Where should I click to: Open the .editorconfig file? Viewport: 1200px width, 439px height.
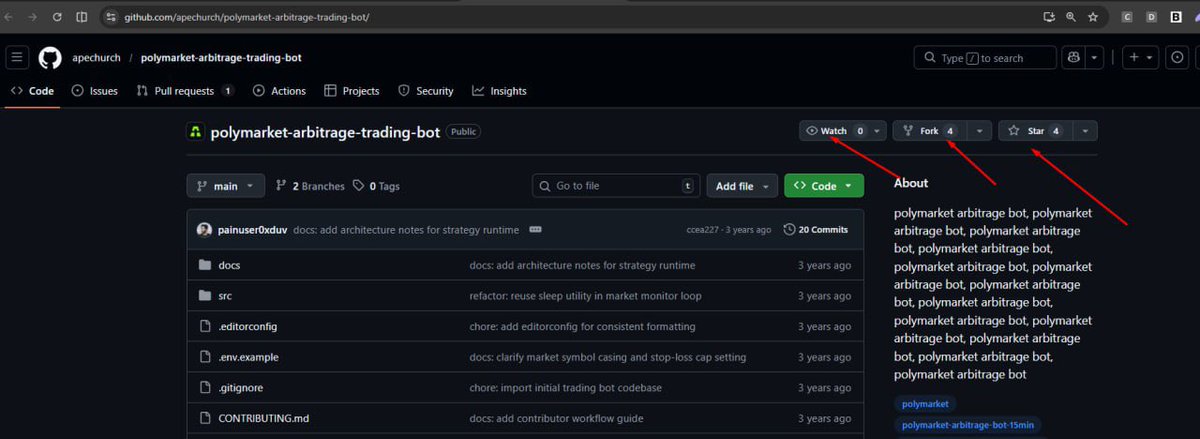[248, 327]
